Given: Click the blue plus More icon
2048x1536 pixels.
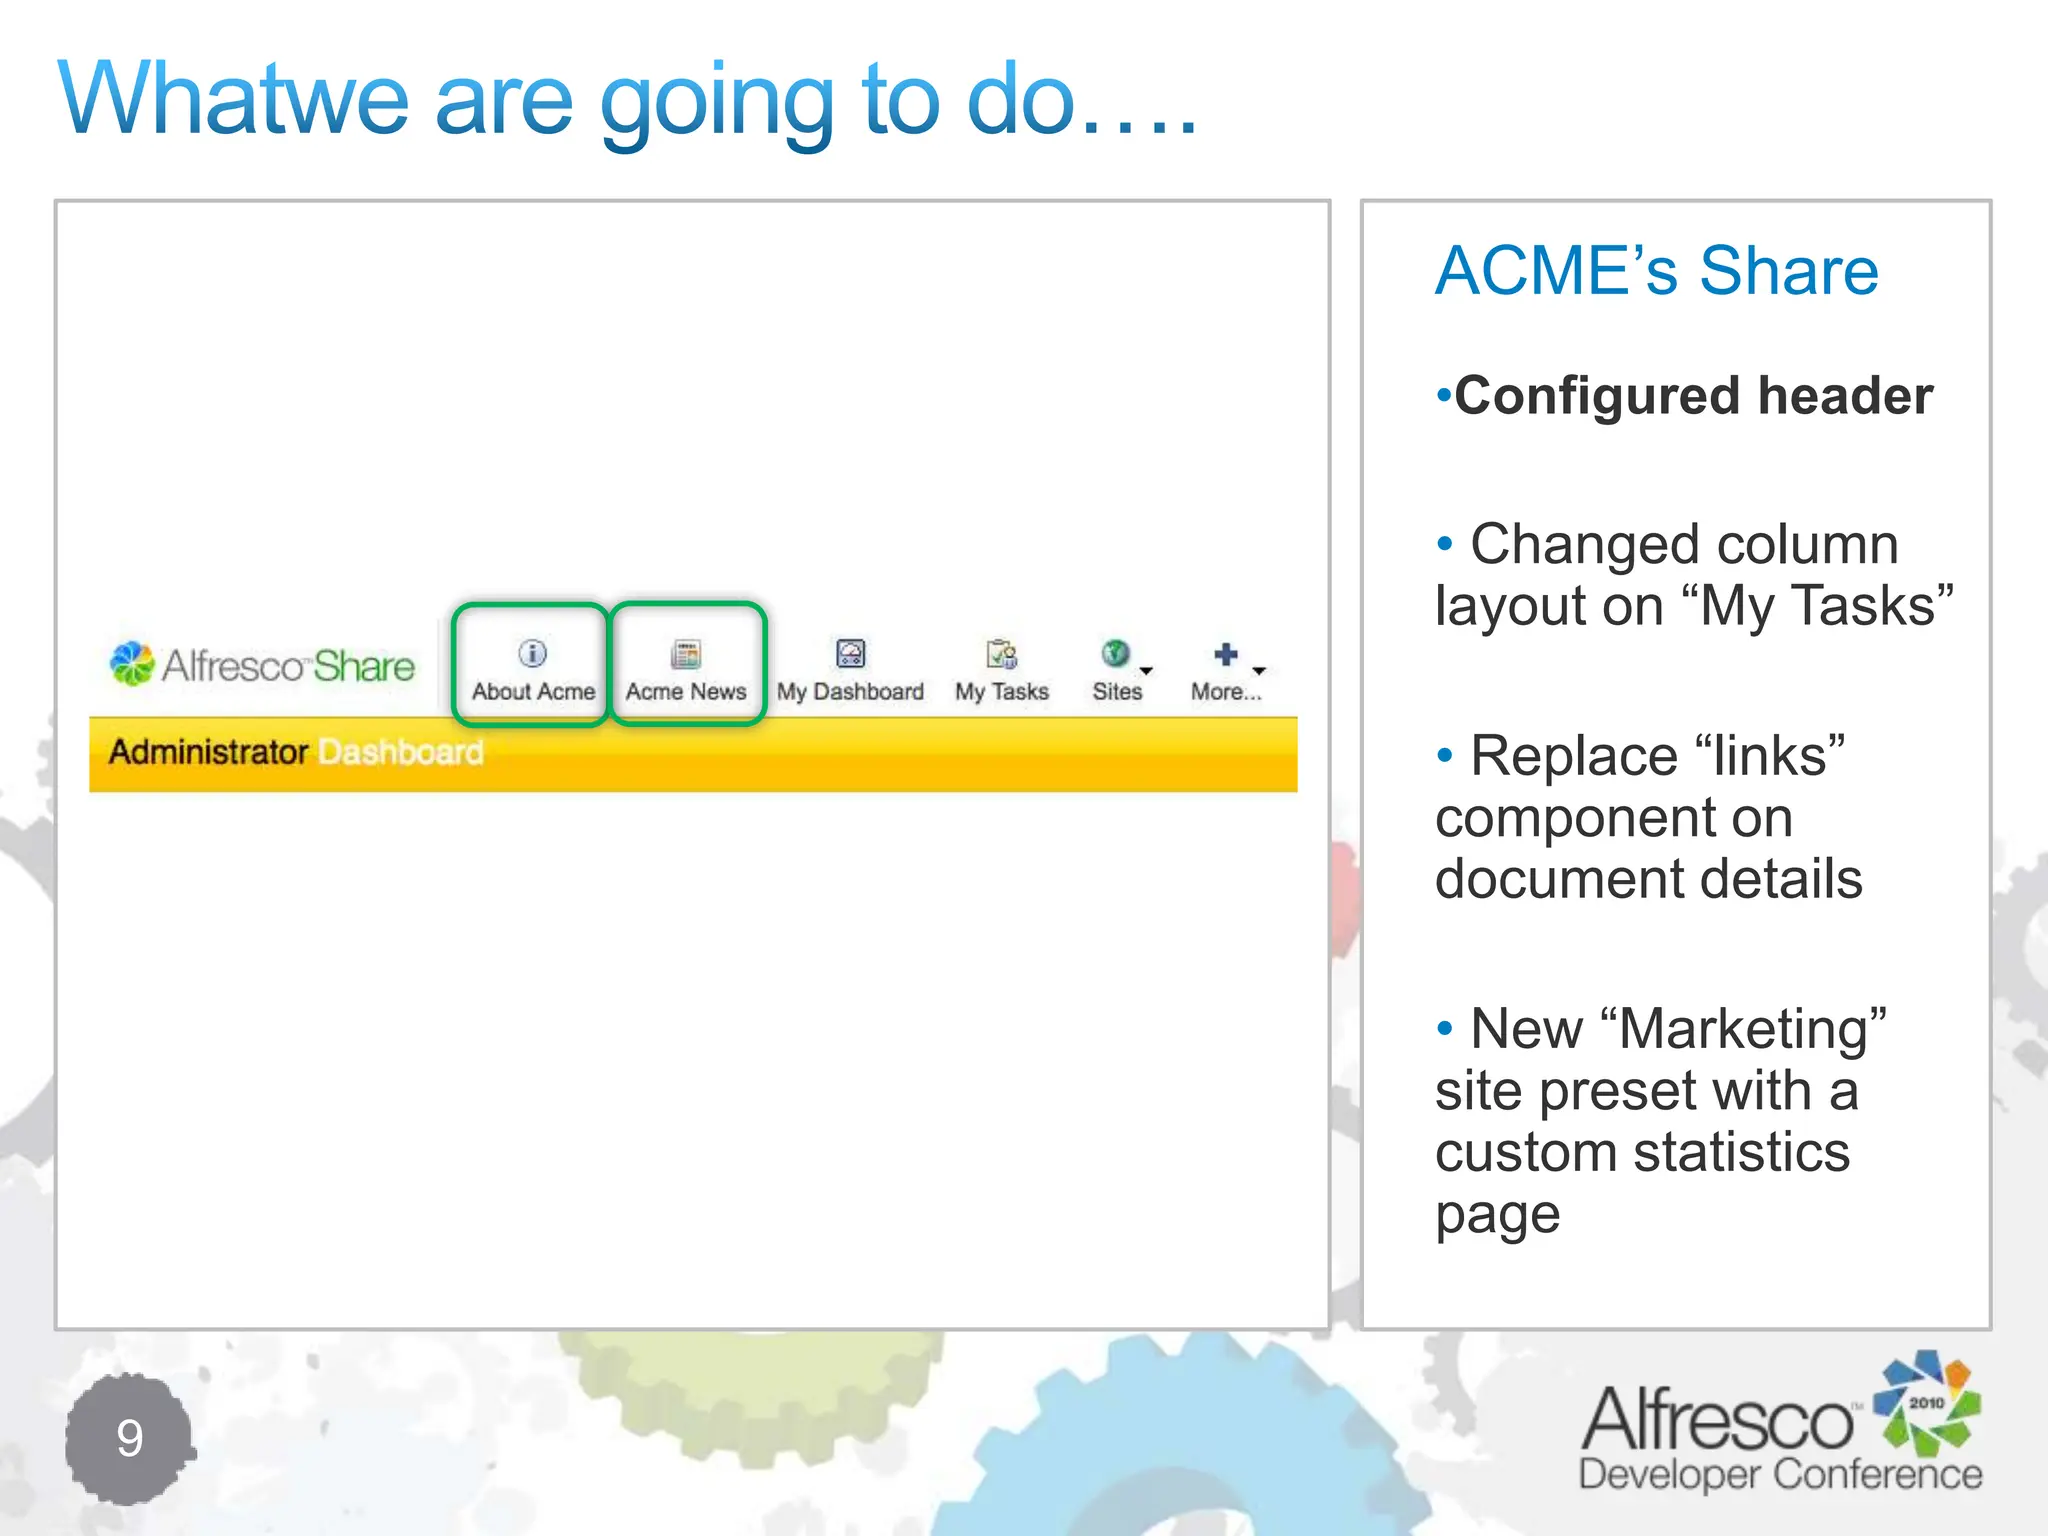Looking at the screenshot, I should pyautogui.click(x=1226, y=654).
